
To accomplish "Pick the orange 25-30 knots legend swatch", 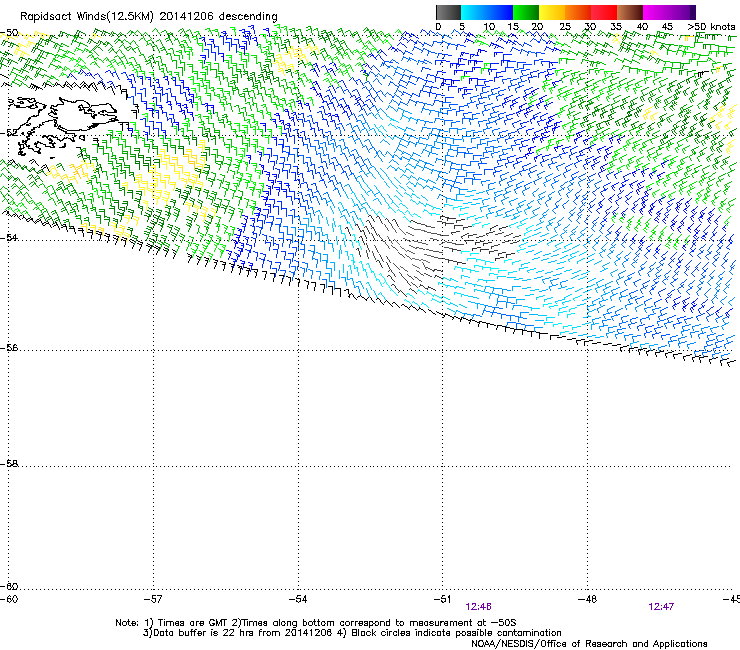I will click(578, 12).
